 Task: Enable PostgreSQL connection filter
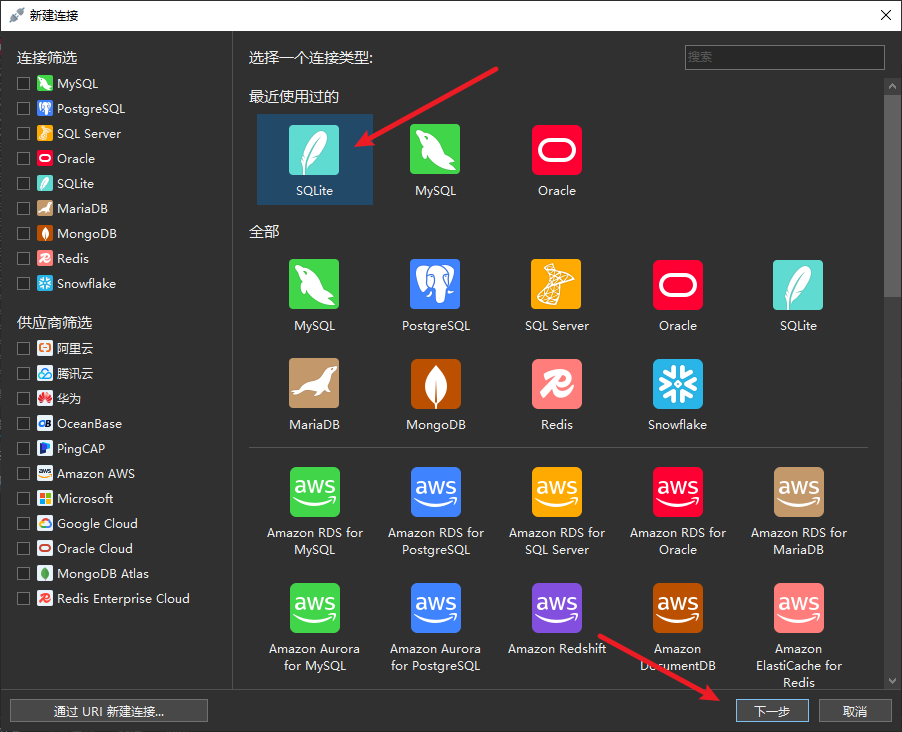[24, 108]
